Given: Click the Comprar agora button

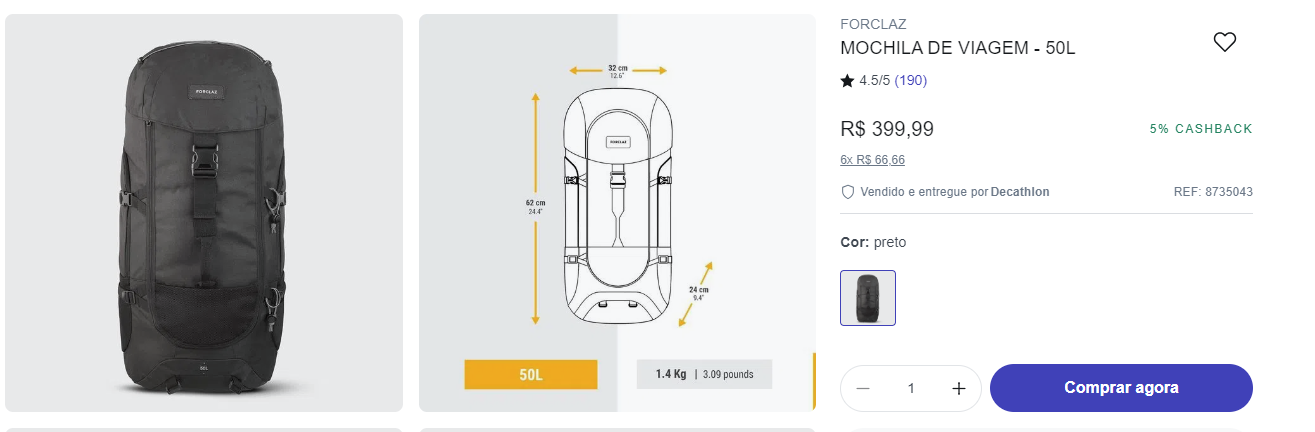Looking at the screenshot, I should tap(1121, 388).
